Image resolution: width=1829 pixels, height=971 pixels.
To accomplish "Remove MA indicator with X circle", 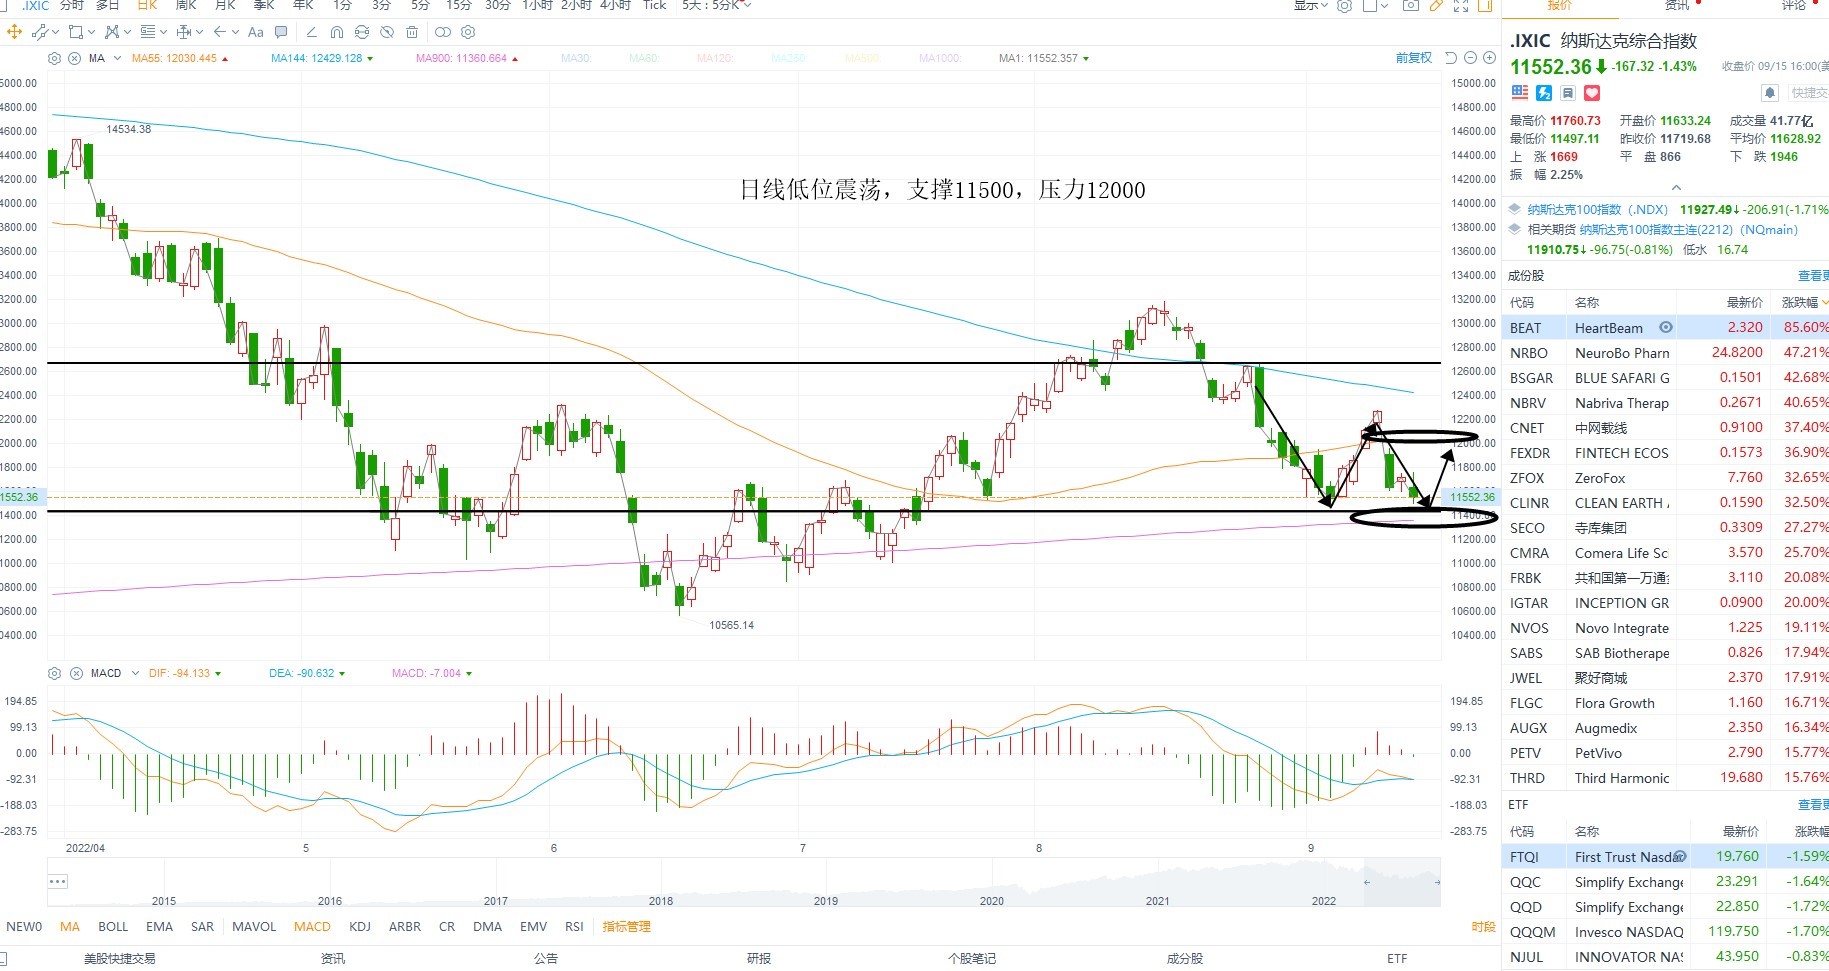I will 74,58.
